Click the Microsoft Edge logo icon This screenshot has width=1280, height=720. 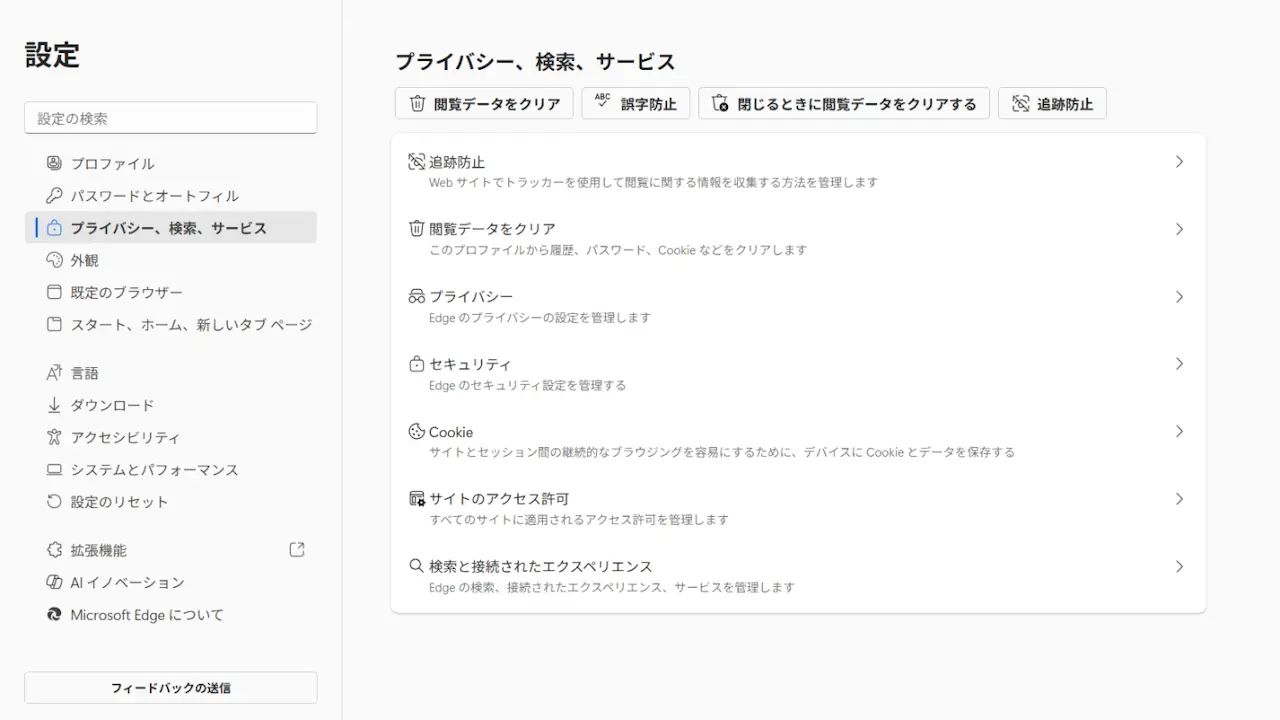[54, 614]
